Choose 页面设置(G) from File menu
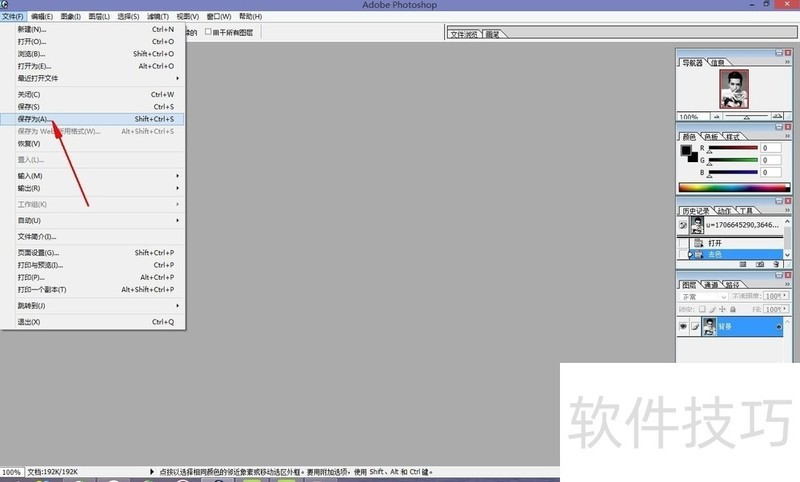 92,252
